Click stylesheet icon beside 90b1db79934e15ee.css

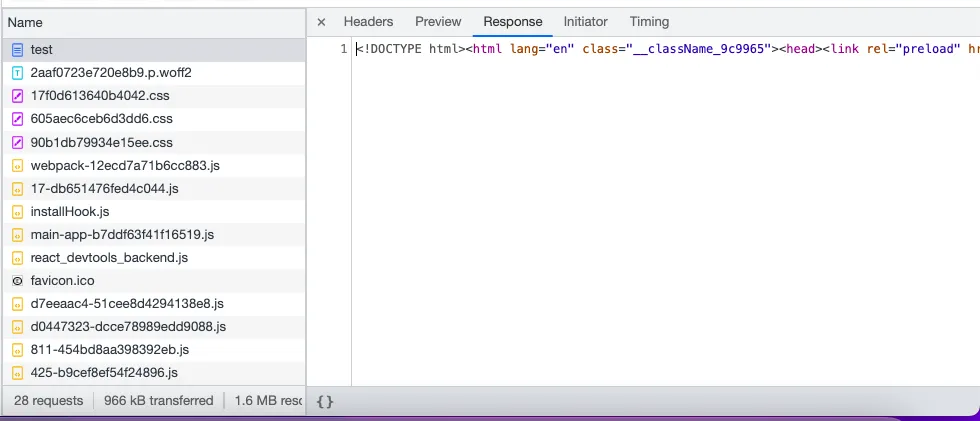pos(18,142)
